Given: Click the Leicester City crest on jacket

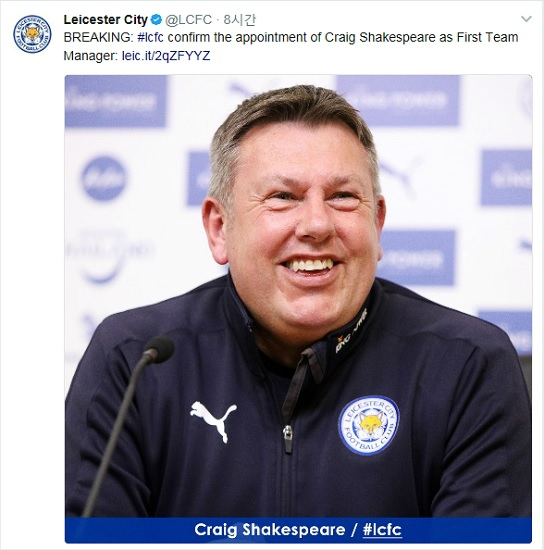Looking at the screenshot, I should coord(369,425).
